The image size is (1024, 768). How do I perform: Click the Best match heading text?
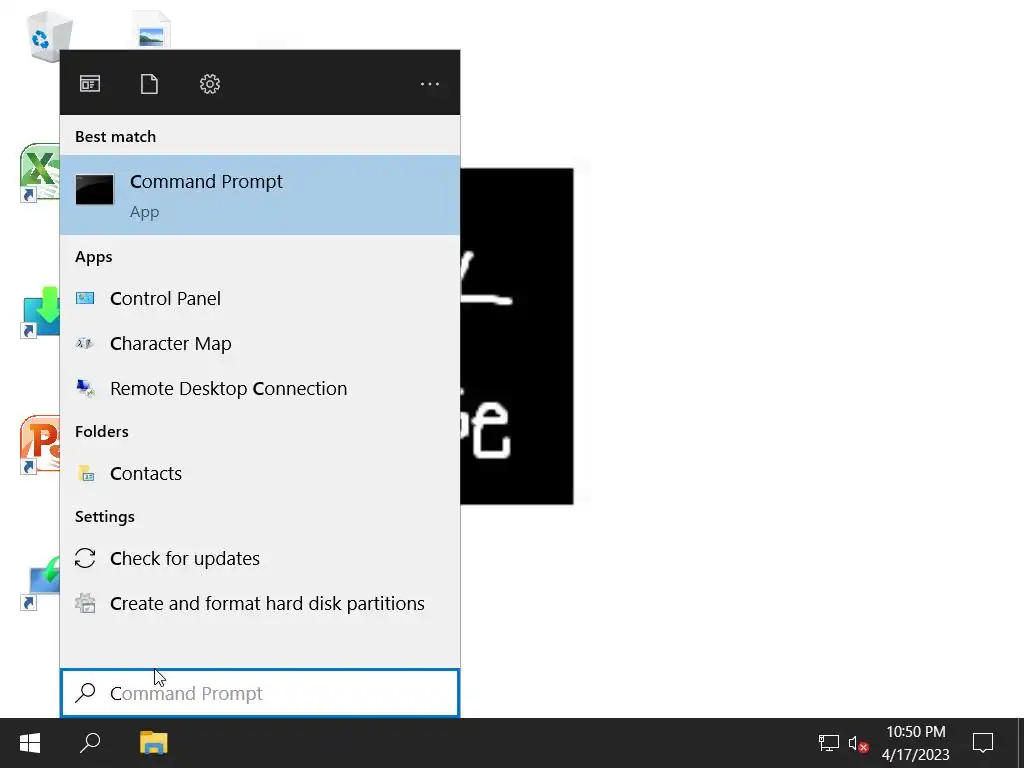(116, 136)
